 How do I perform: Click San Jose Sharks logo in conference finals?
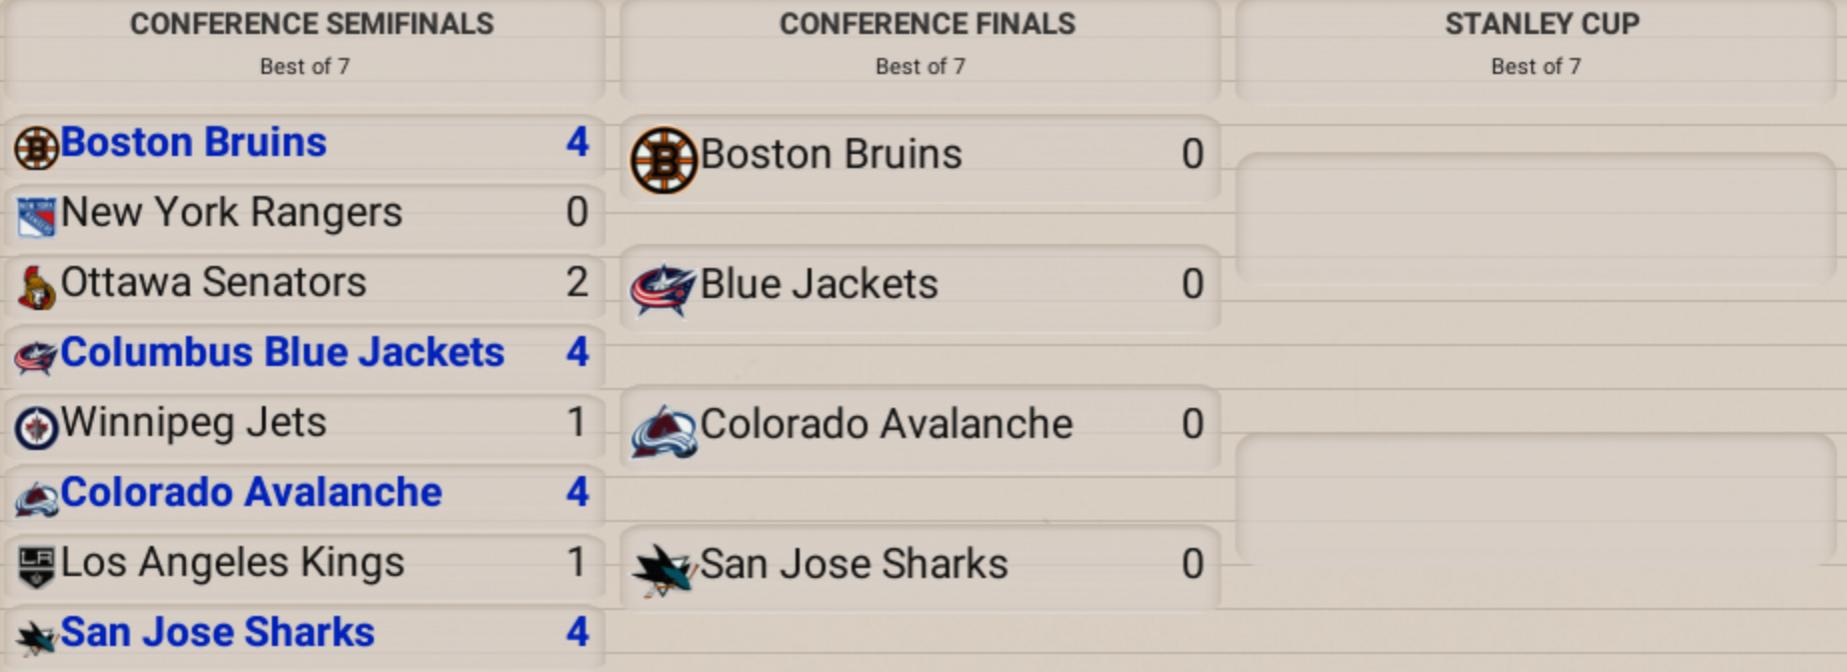663,570
